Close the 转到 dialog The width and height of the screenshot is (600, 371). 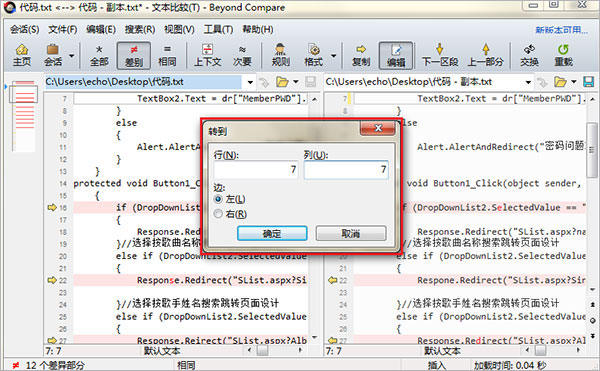[x=378, y=128]
